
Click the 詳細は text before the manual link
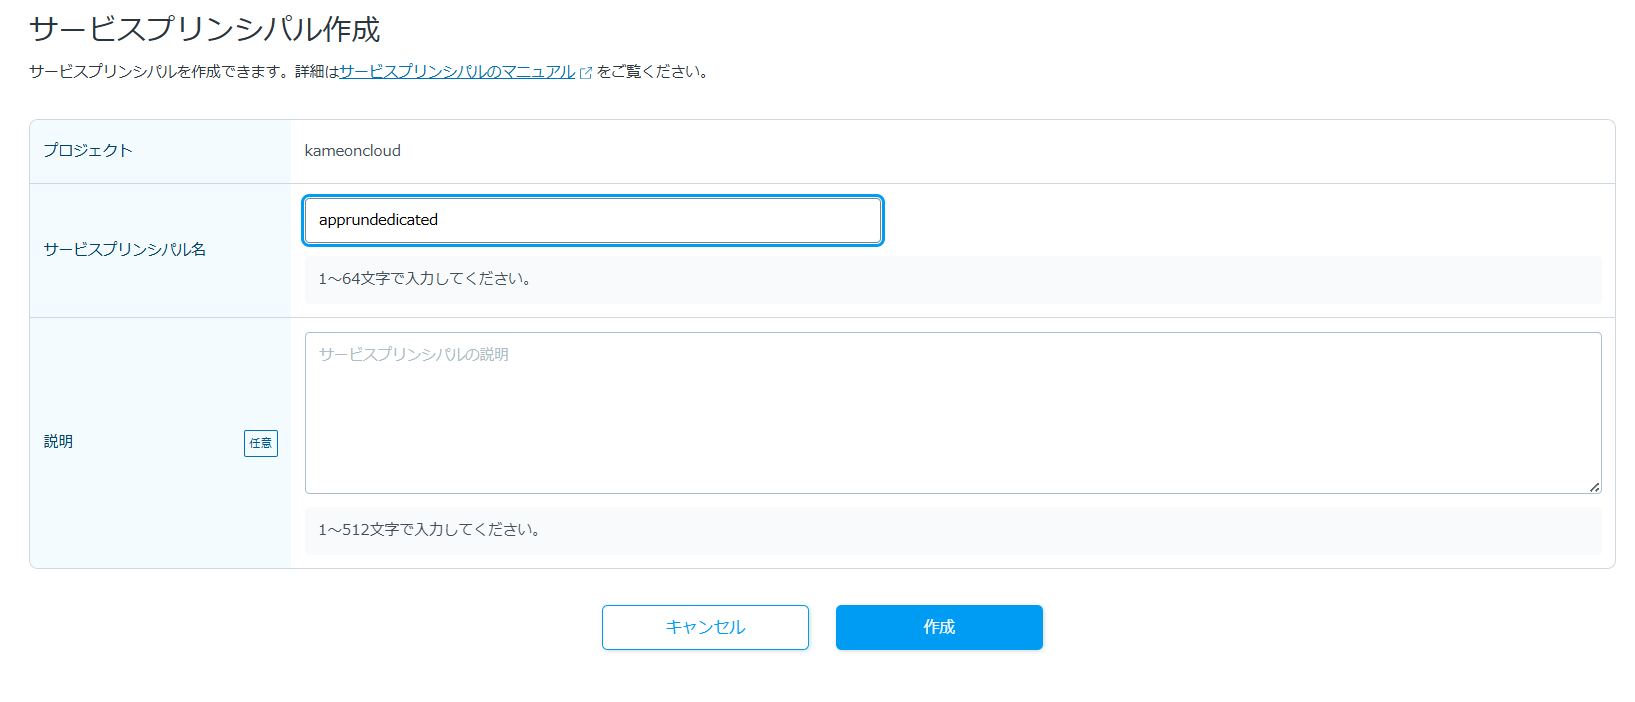317,72
